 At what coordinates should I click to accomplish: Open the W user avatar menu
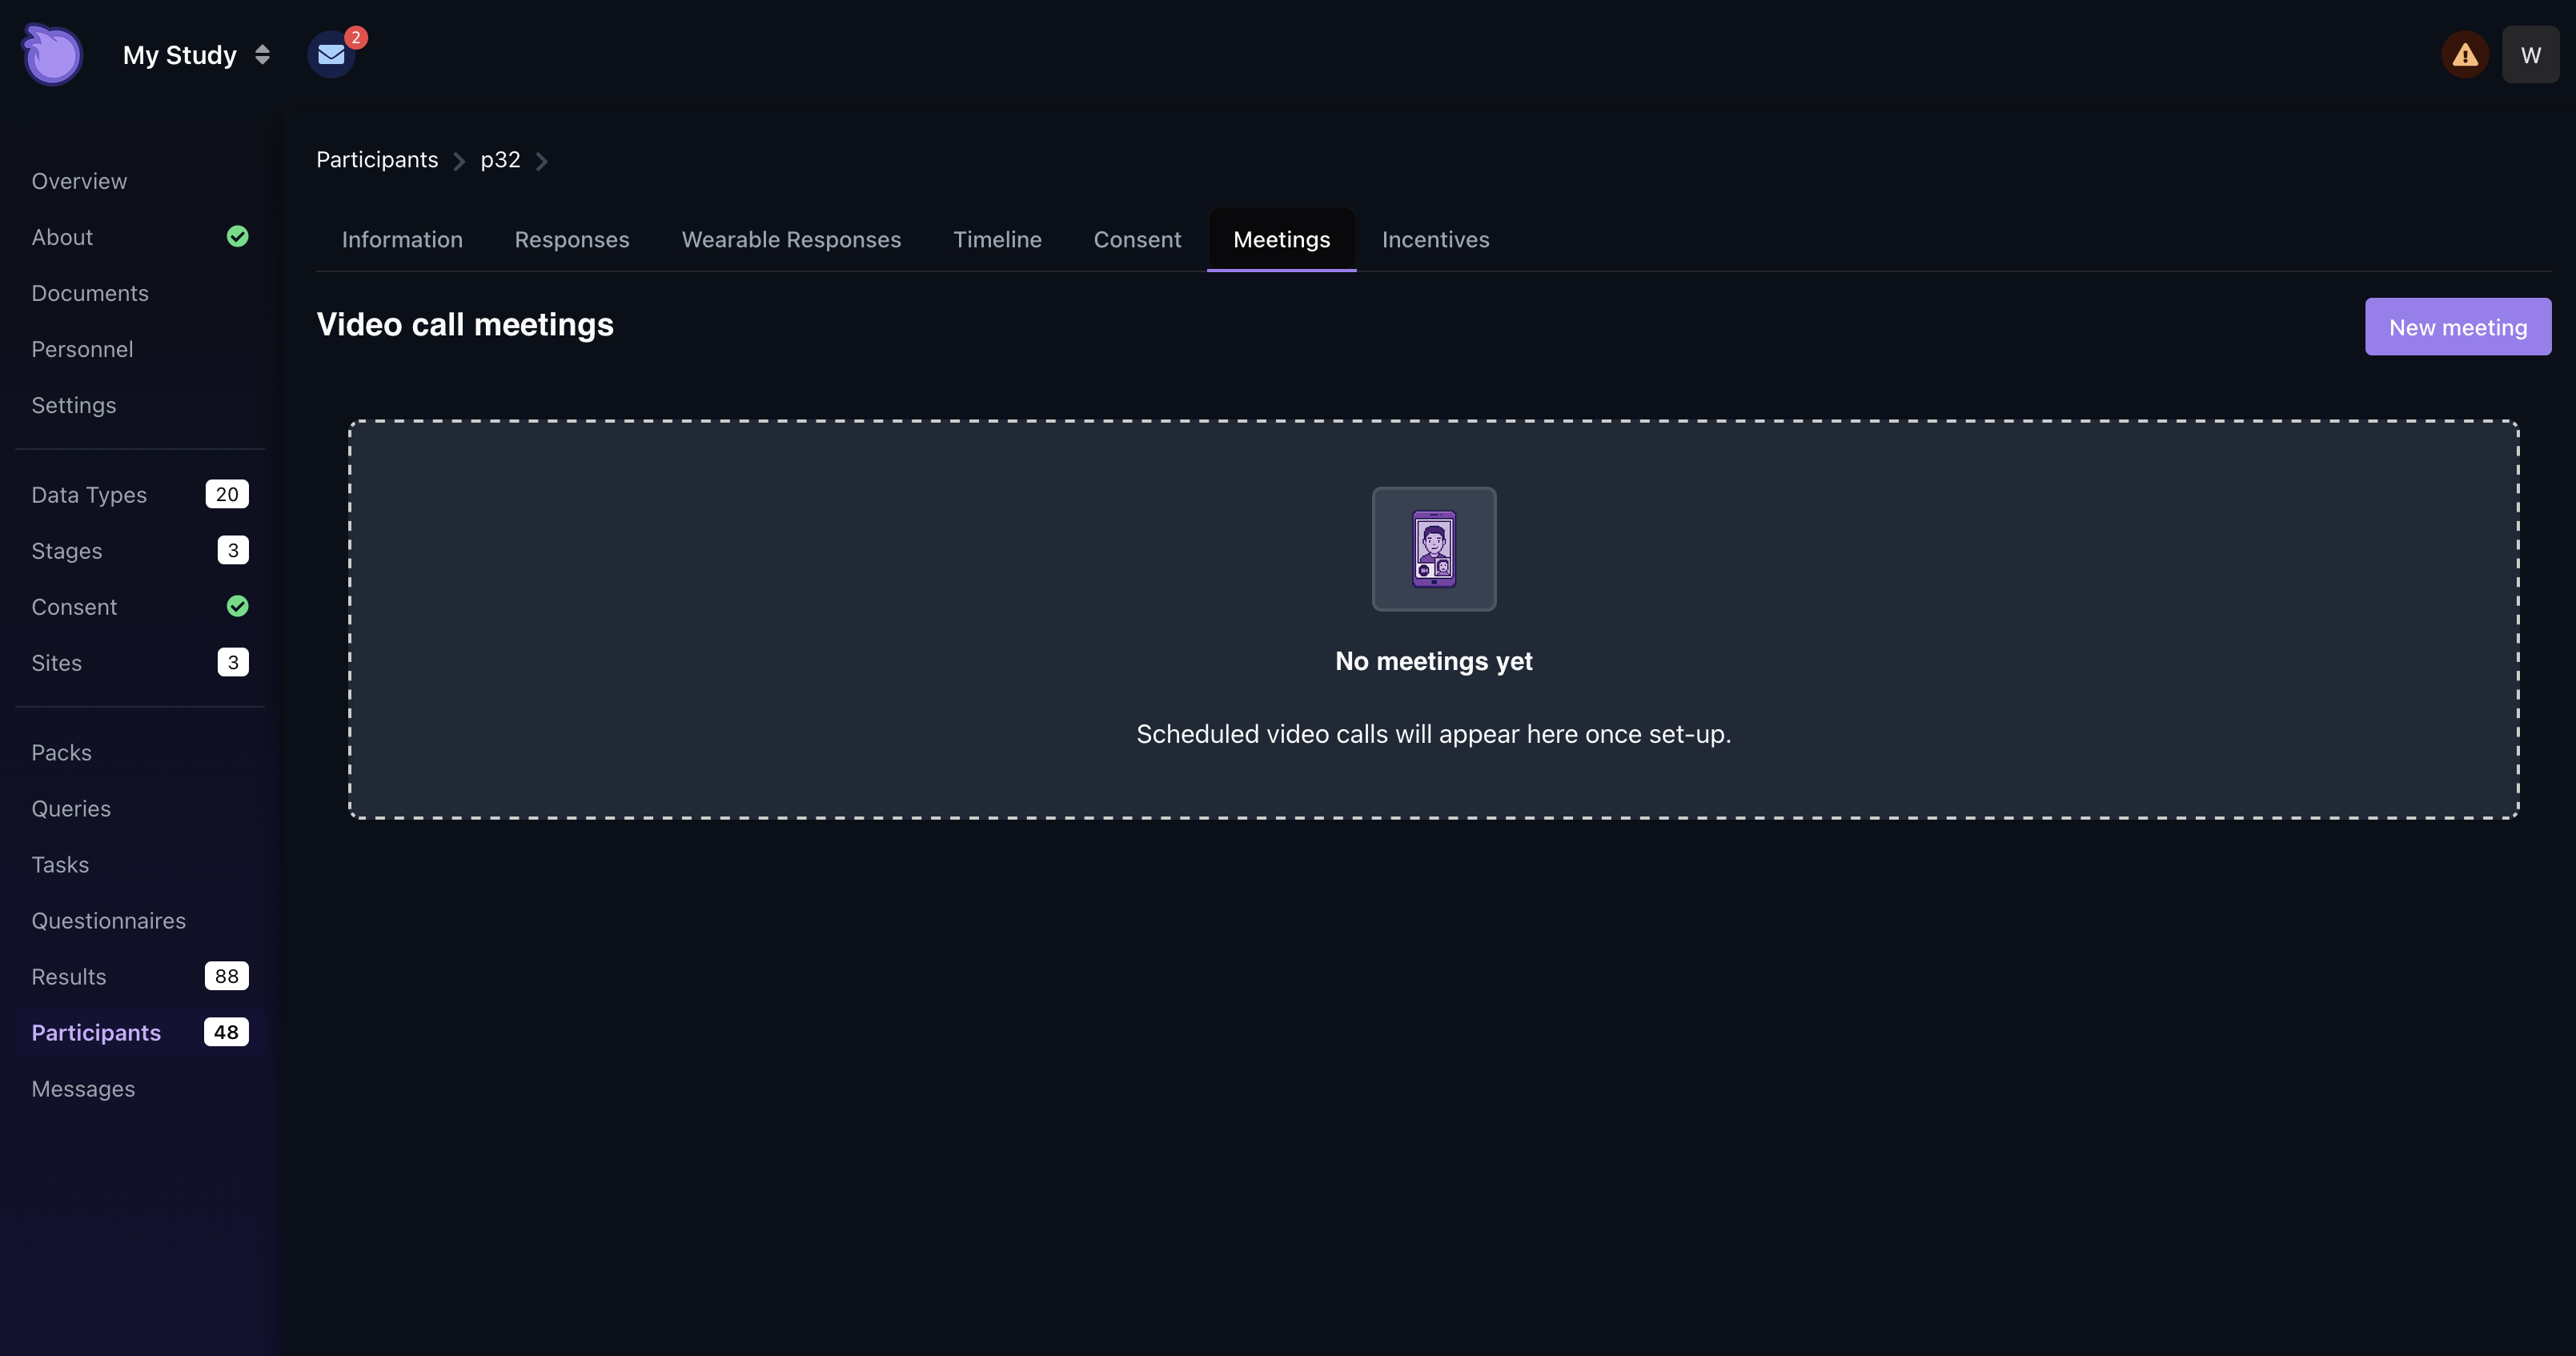click(x=2530, y=55)
